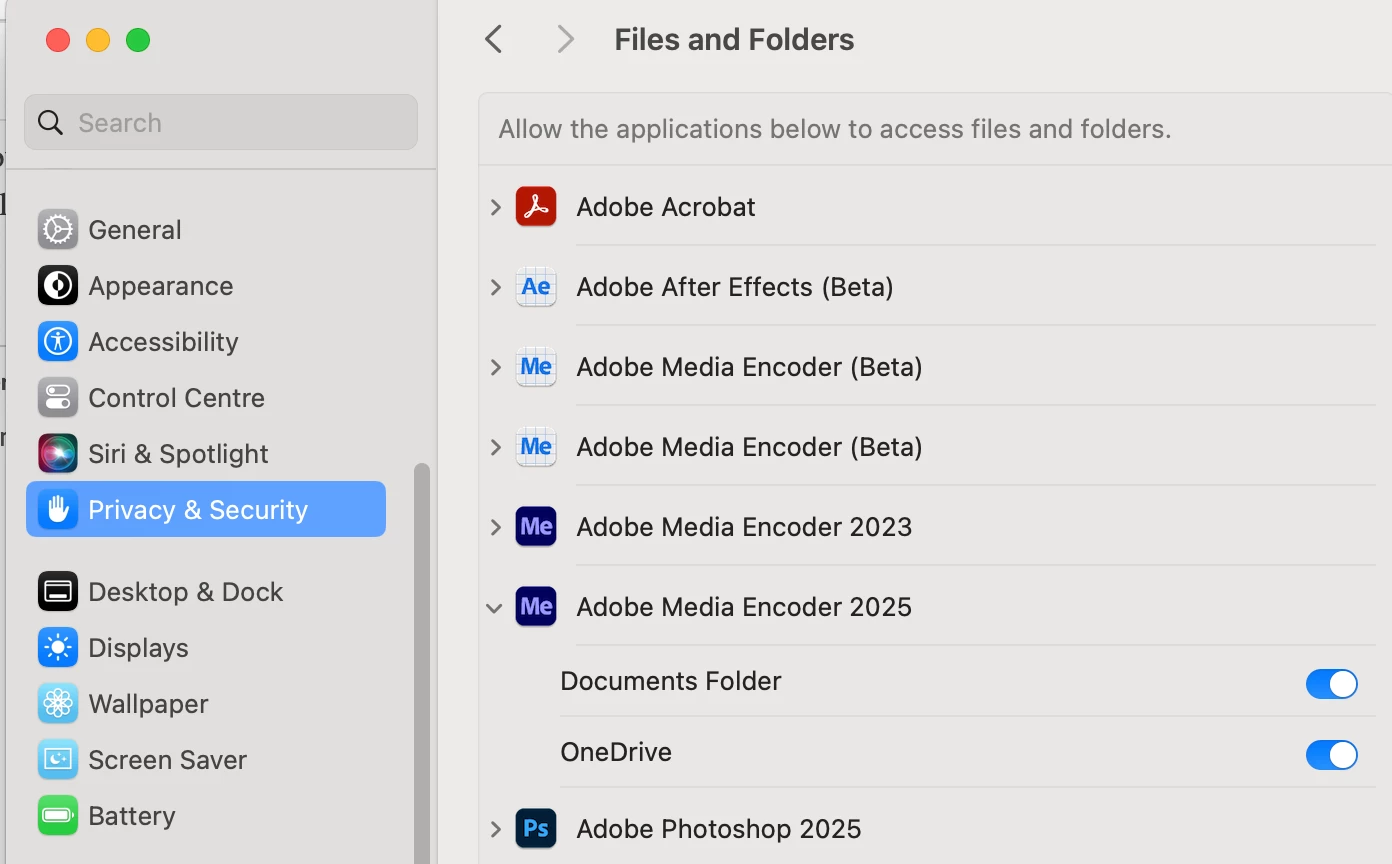Click the Control Centre icon

pyautogui.click(x=58, y=398)
